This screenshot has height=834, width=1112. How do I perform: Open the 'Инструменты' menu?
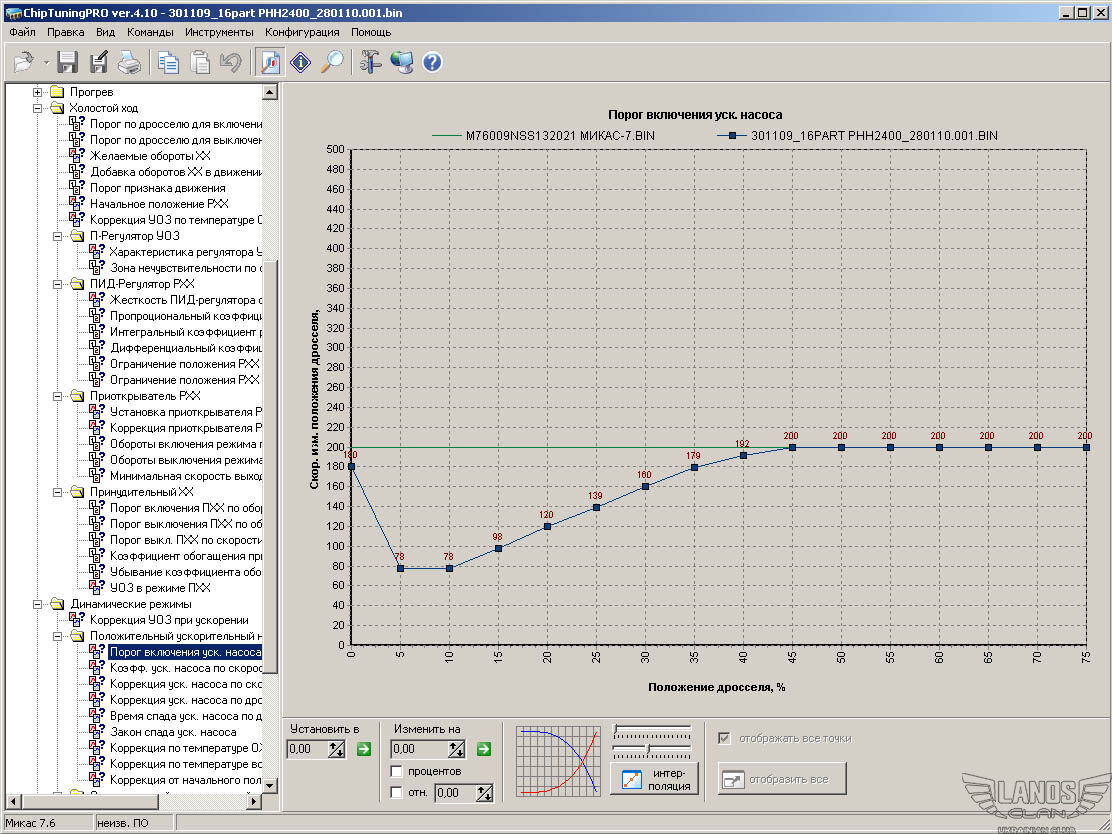(219, 32)
